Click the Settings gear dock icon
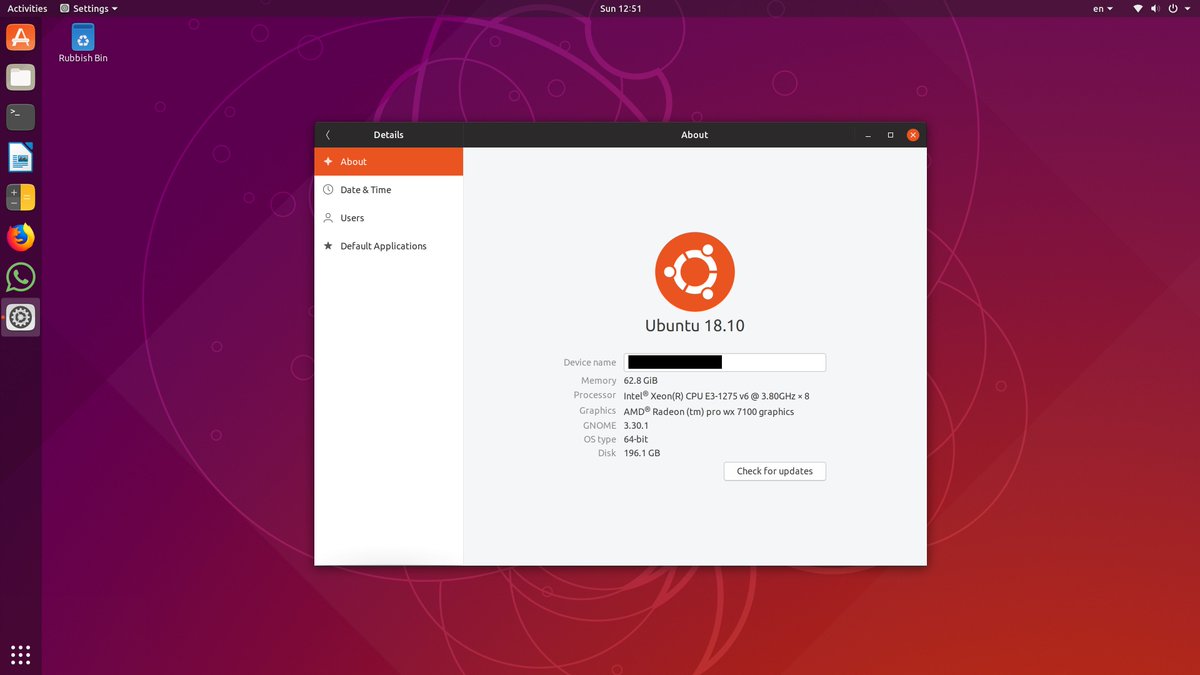Viewport: 1200px width, 675px height. (21, 318)
